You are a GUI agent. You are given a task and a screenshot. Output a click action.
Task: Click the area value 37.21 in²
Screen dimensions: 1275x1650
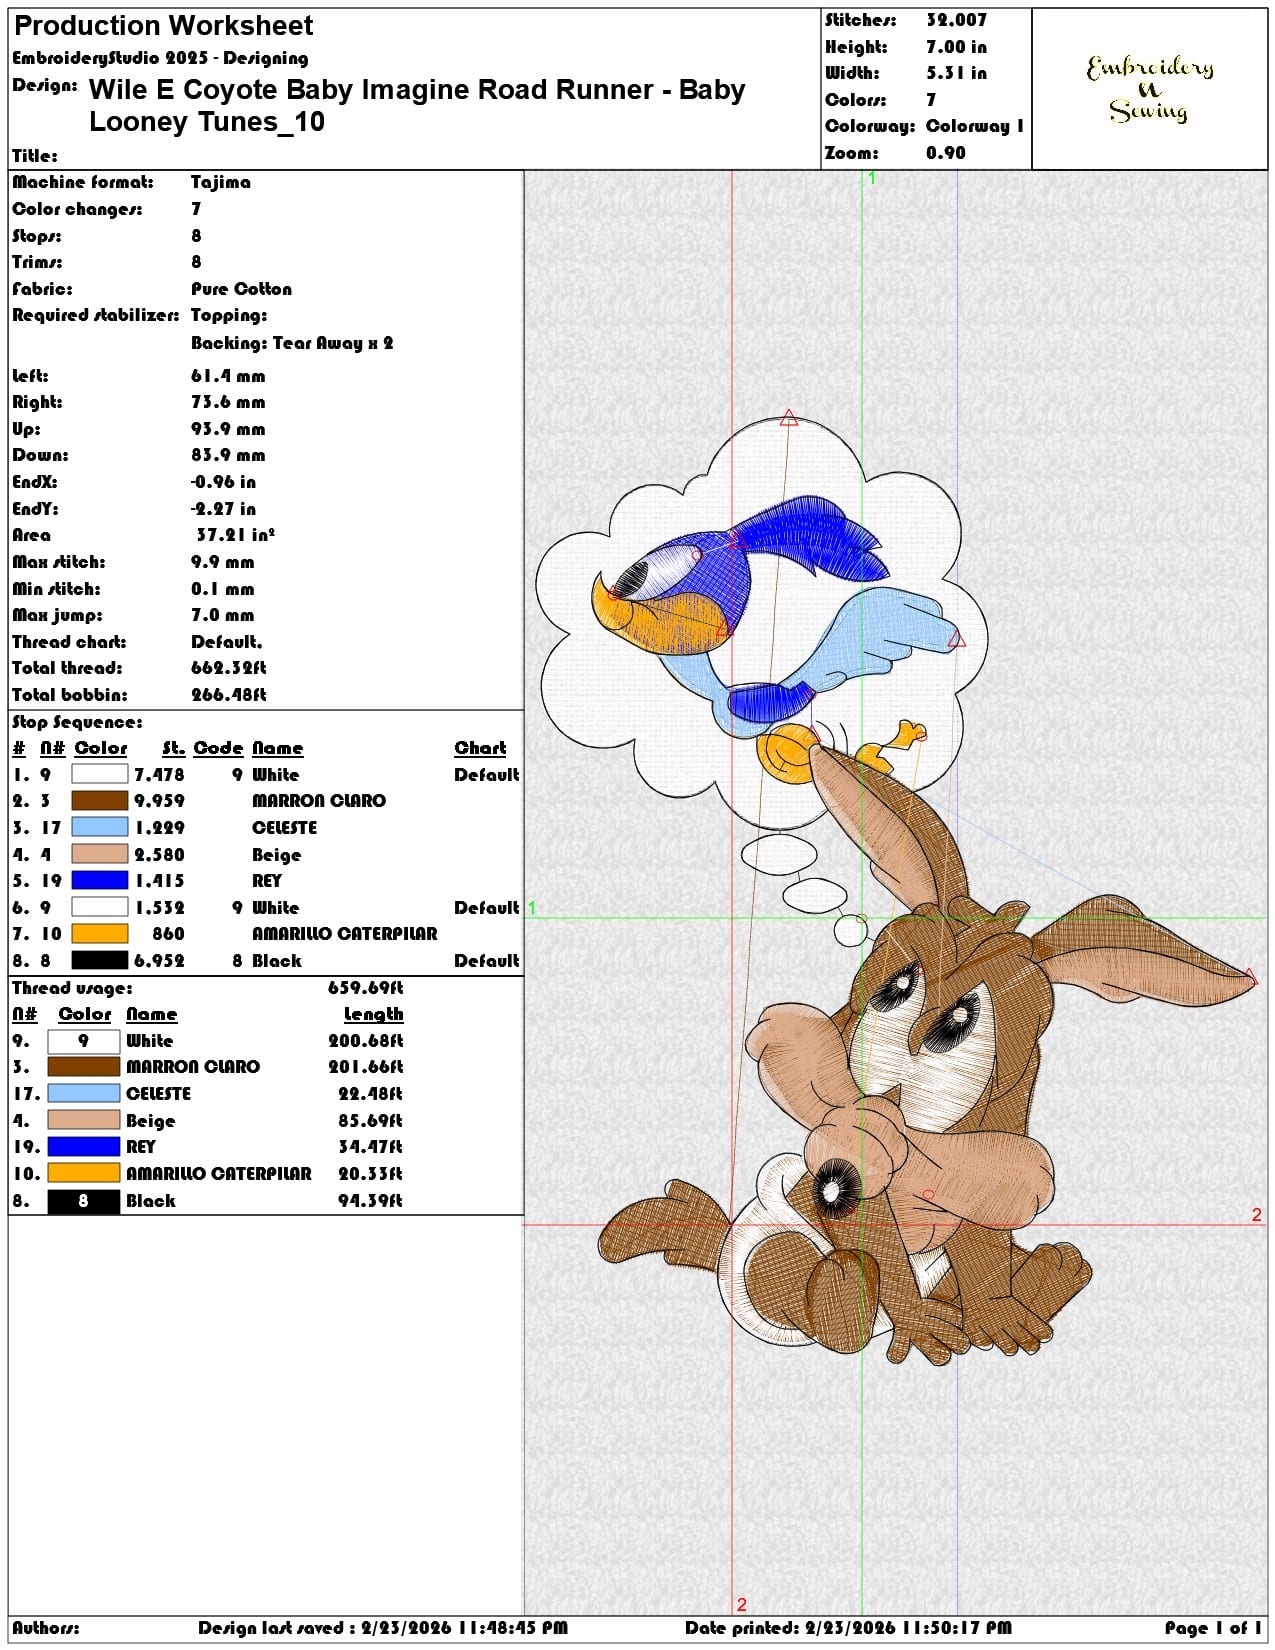tap(235, 535)
